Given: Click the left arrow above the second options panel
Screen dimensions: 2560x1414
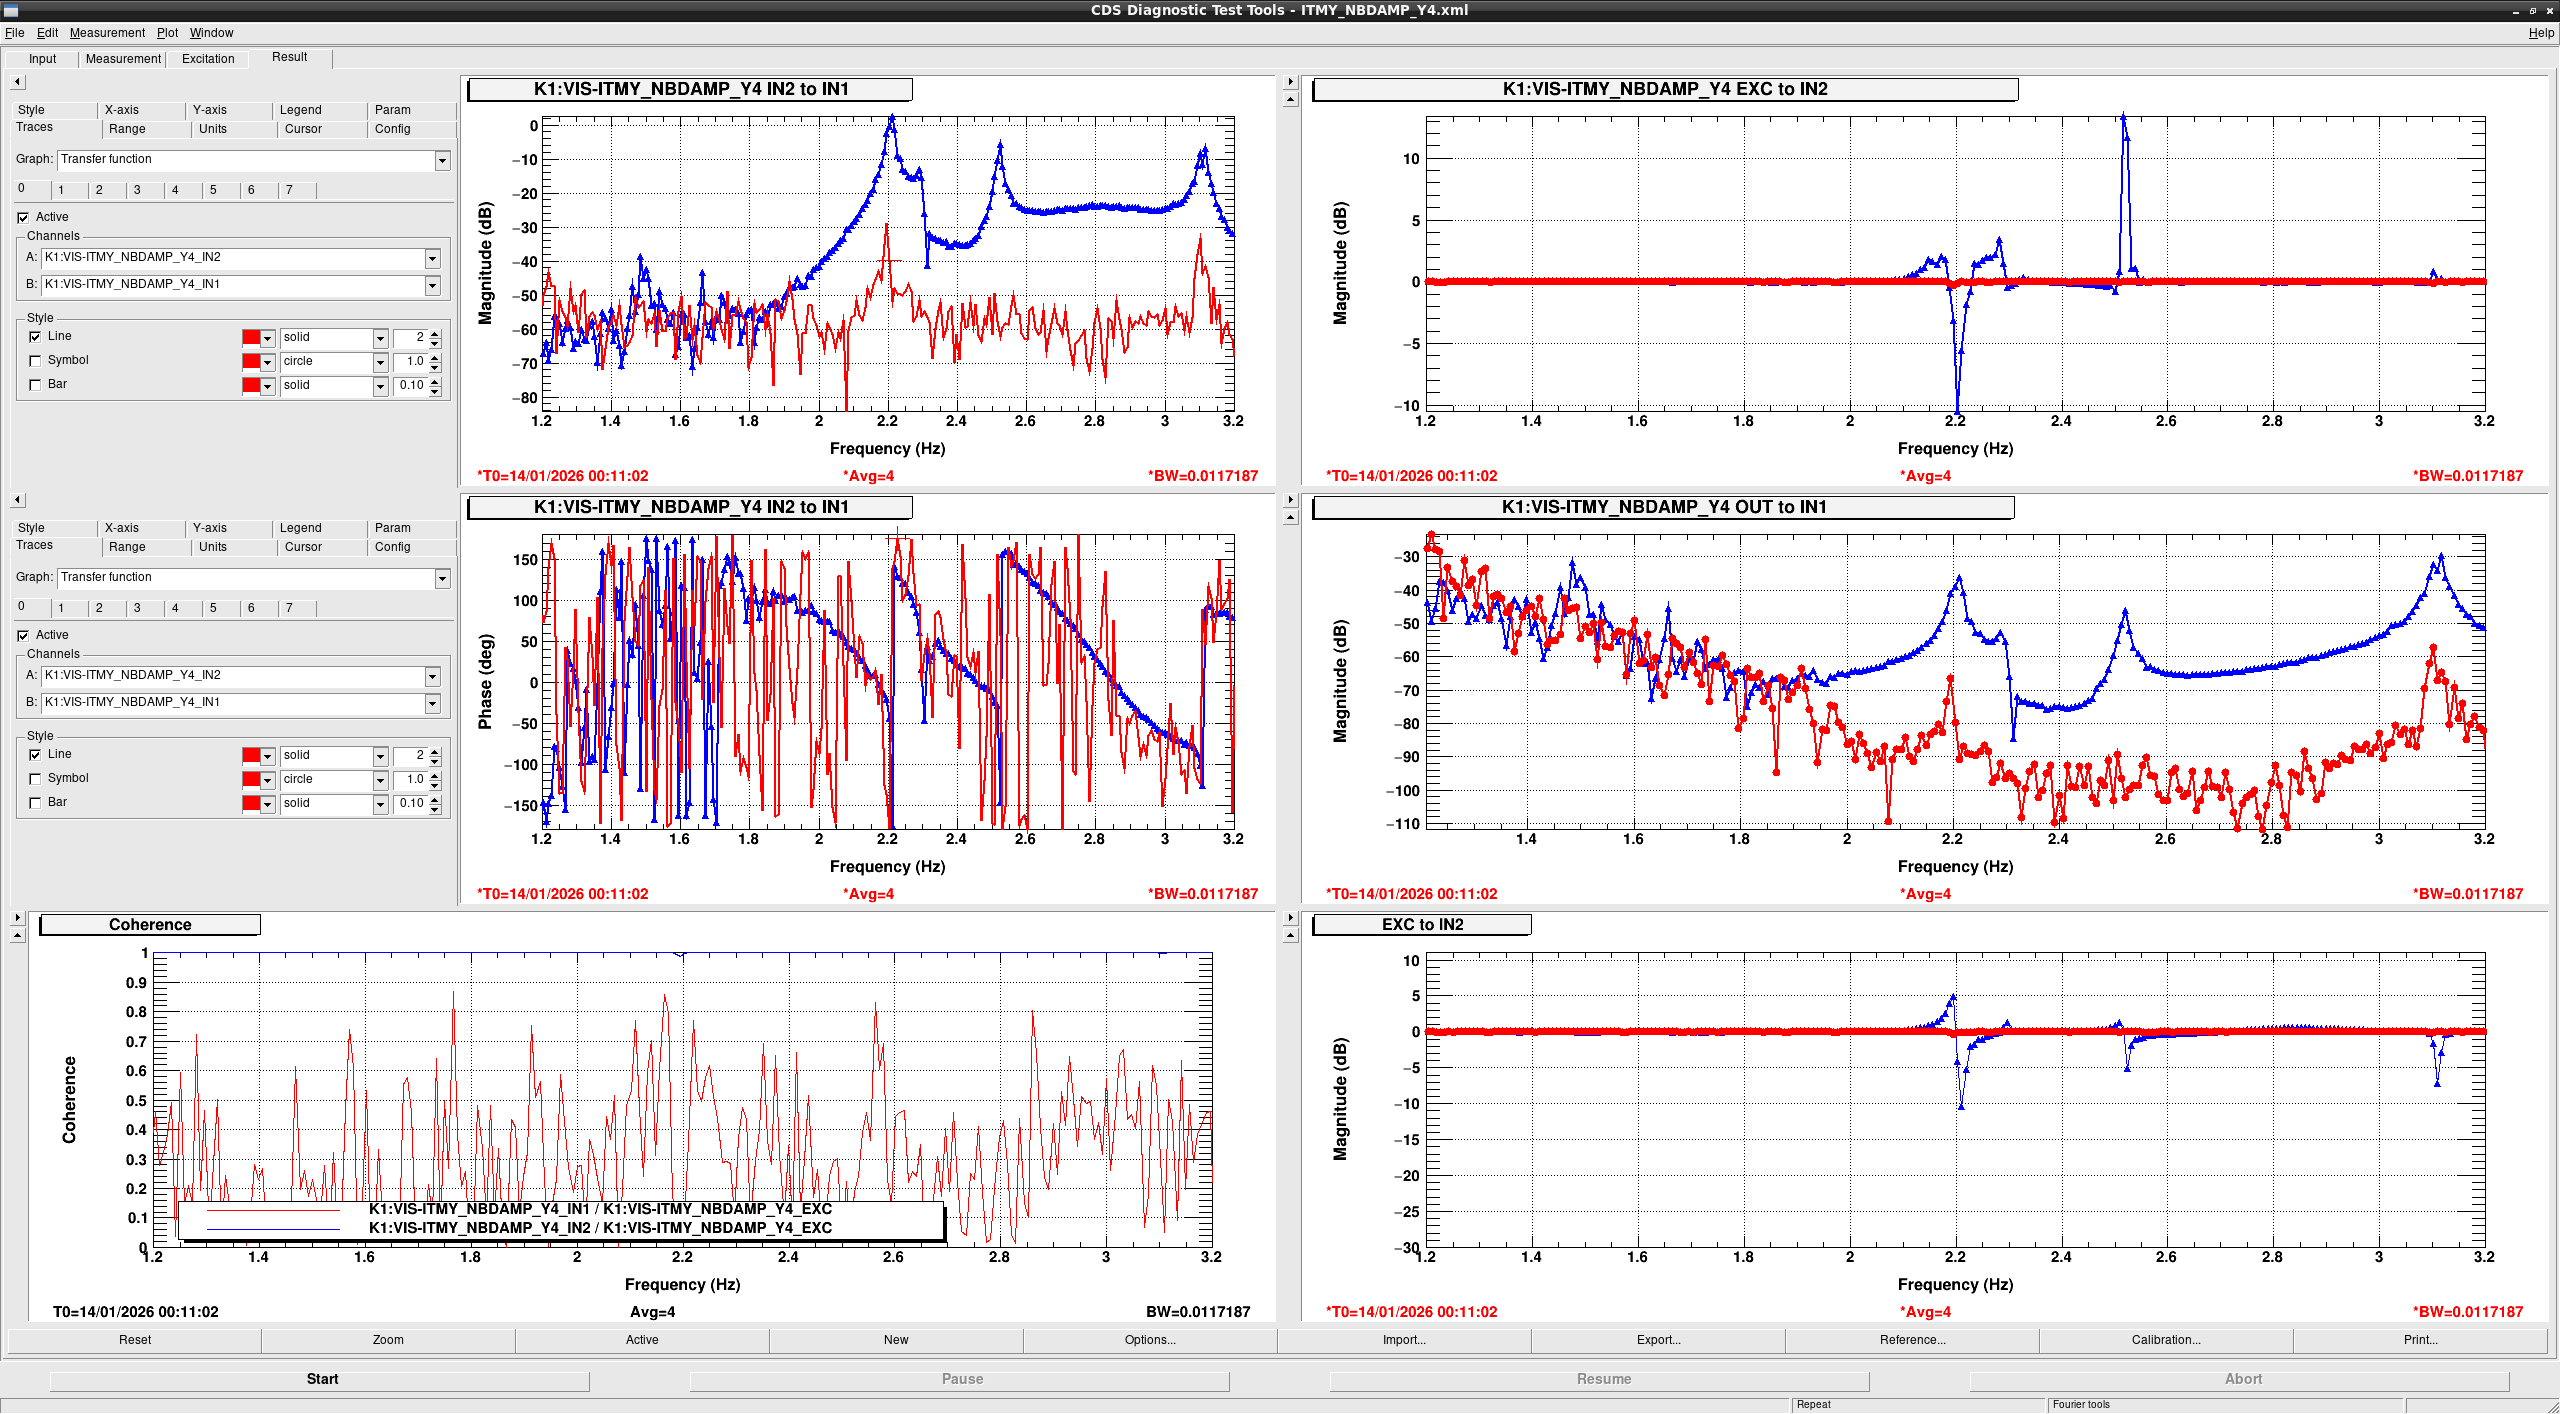Looking at the screenshot, I should coord(17,500).
